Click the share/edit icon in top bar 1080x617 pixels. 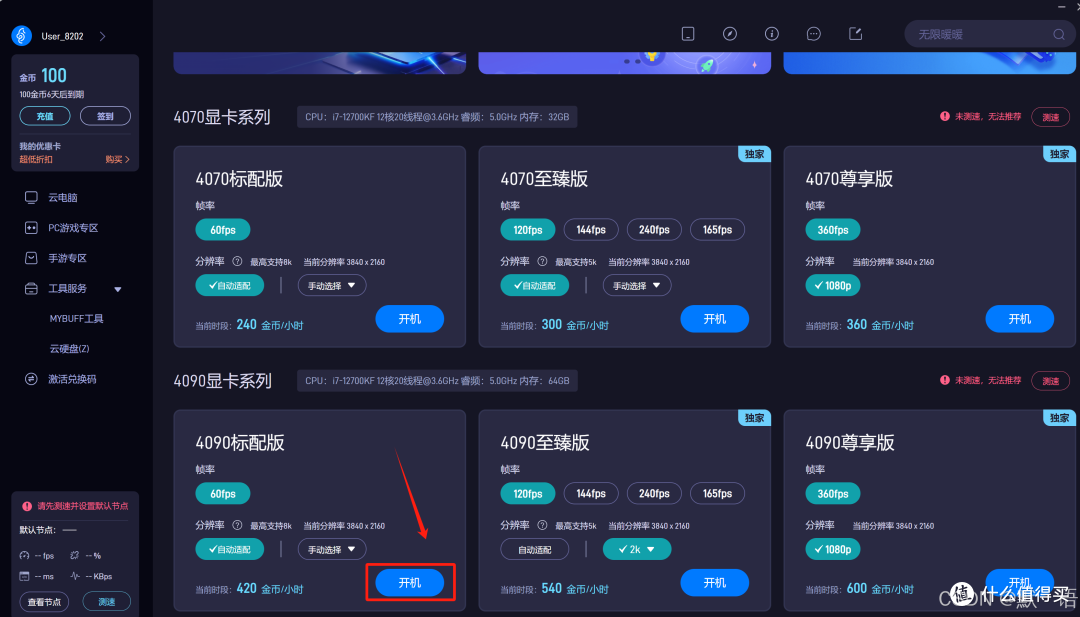(x=855, y=34)
